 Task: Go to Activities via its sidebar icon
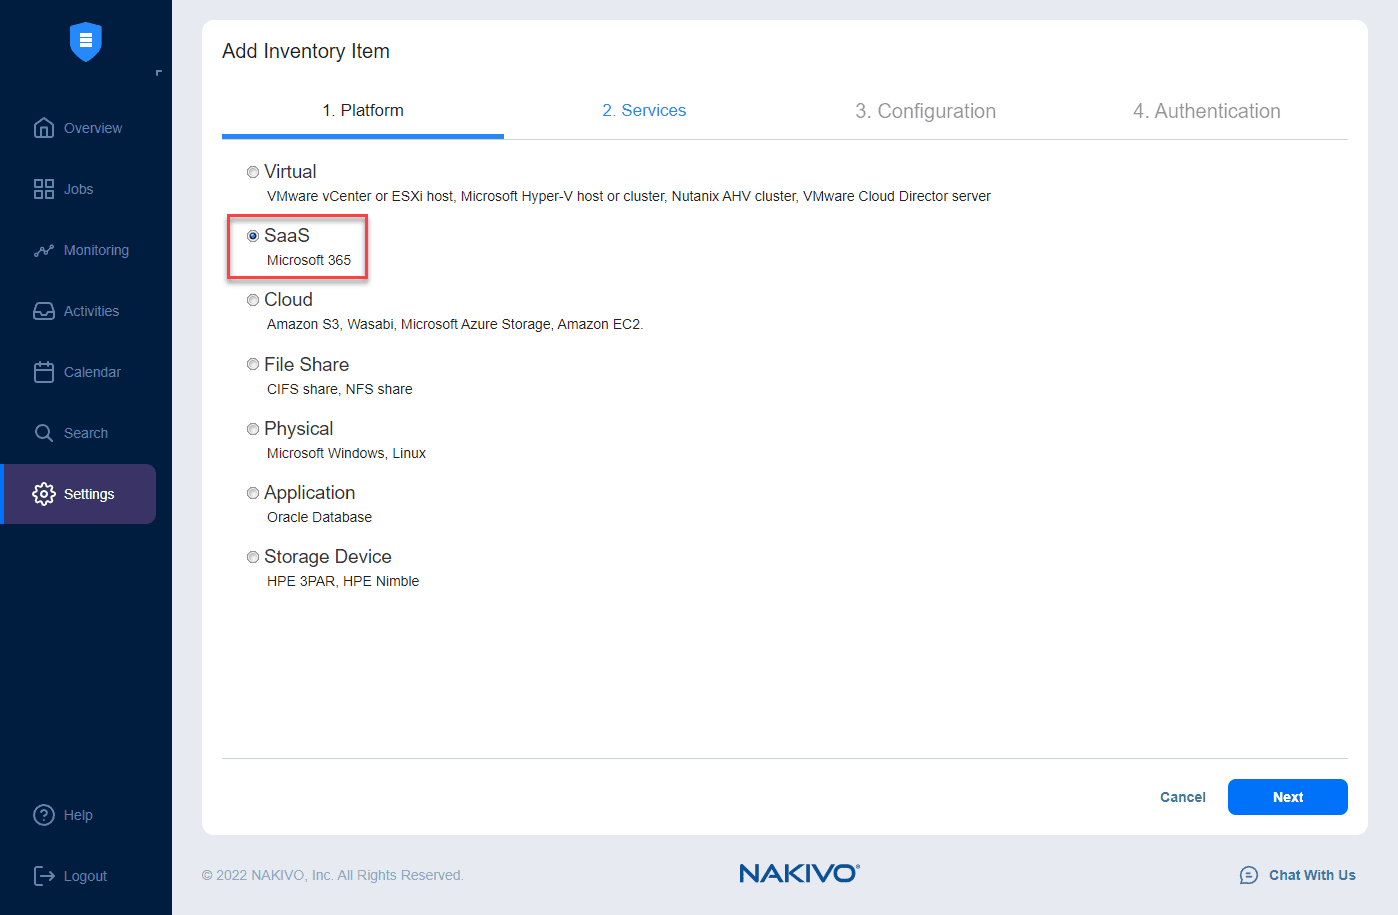(44, 310)
